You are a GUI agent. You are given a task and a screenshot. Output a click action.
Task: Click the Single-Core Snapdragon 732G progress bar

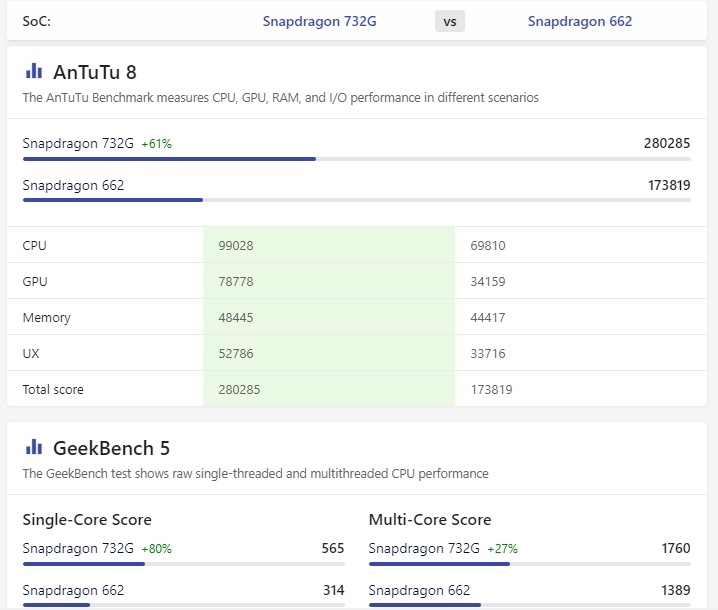click(184, 564)
